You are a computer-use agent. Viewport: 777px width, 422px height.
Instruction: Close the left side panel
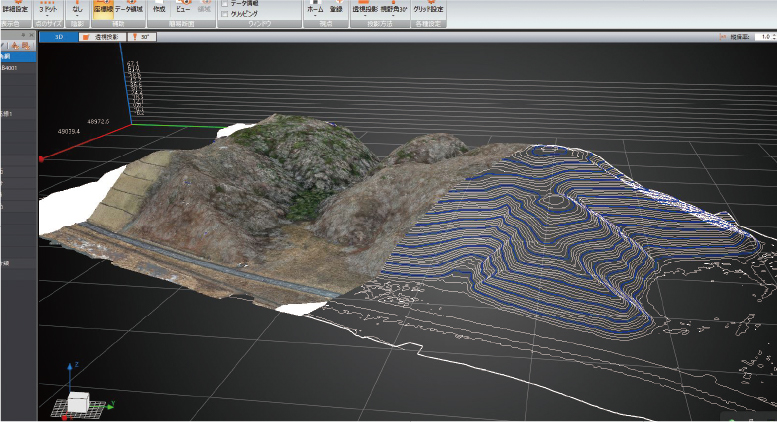tap(31, 35)
